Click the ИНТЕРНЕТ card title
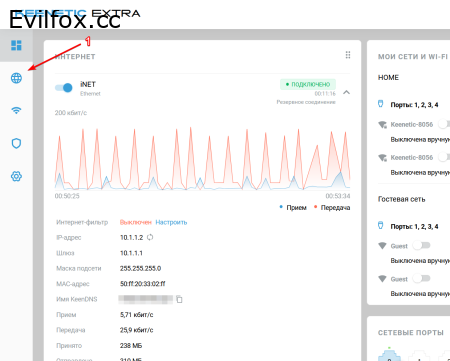The image size is (450, 361). pos(75,57)
